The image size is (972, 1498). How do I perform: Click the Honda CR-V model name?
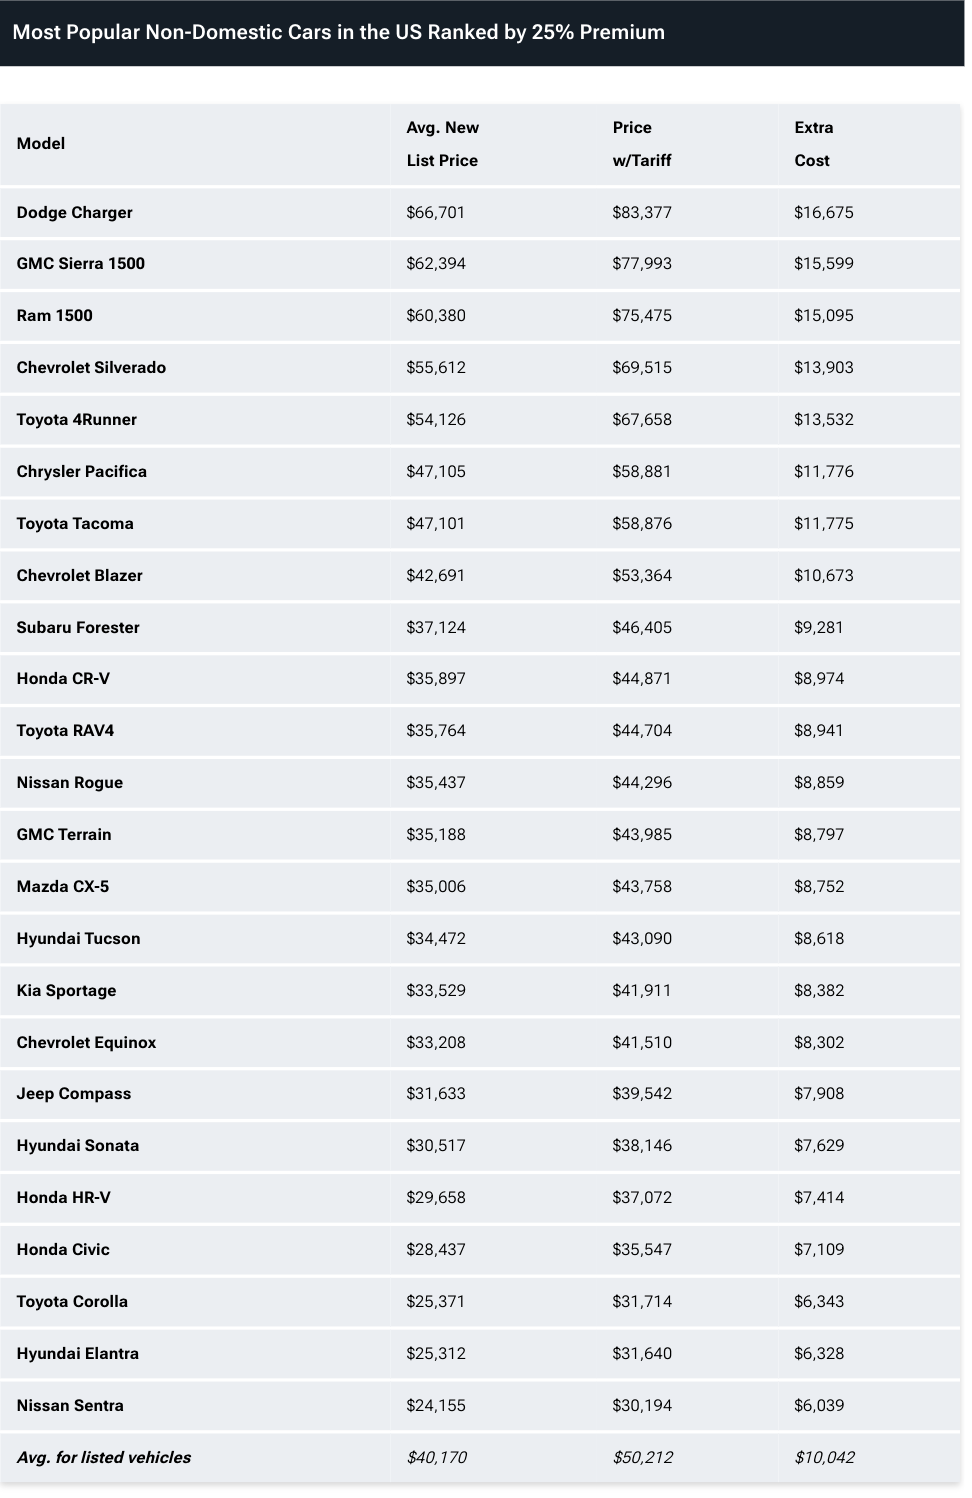coord(63,678)
